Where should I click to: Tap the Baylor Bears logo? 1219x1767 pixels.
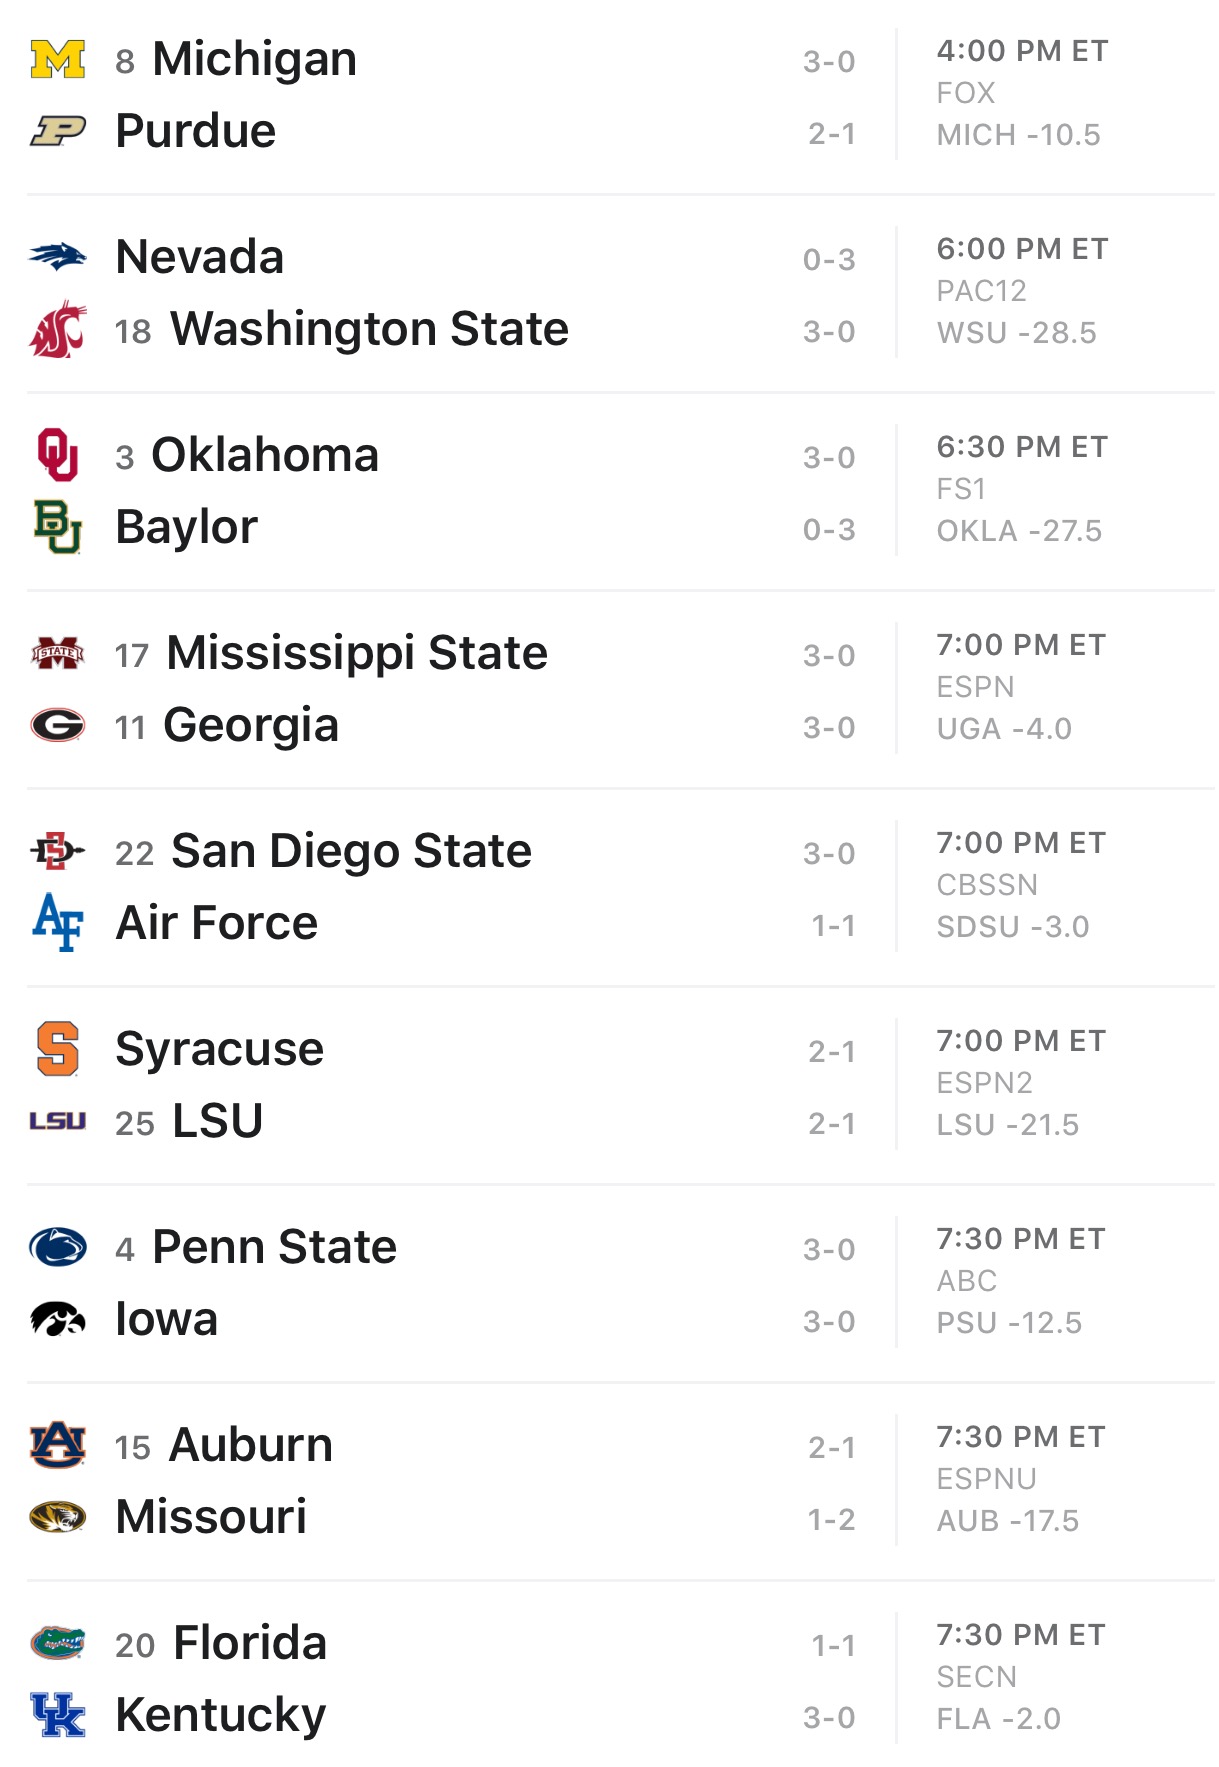click(58, 527)
